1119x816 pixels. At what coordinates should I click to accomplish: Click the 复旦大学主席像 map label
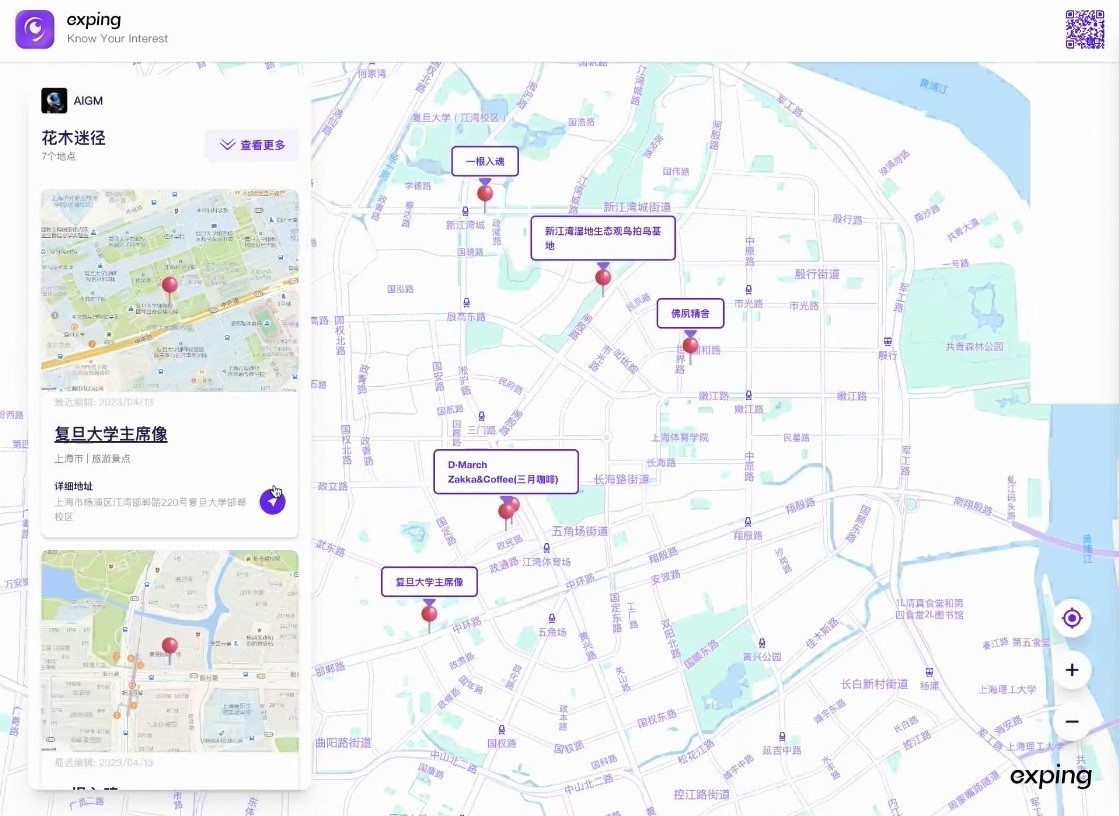click(429, 581)
